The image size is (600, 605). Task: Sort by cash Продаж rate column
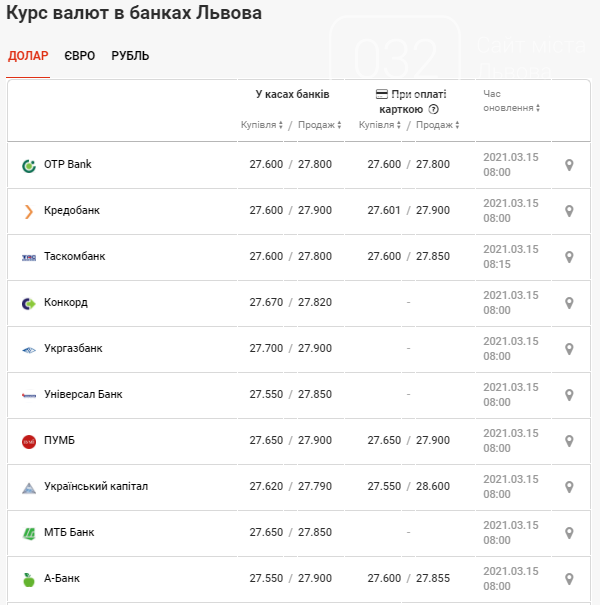point(320,125)
